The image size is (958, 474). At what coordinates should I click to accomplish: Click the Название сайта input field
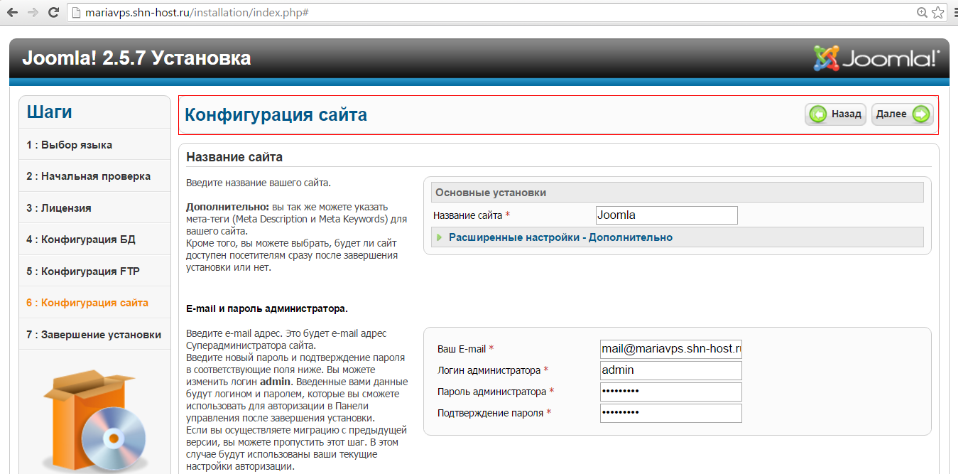coord(667,216)
